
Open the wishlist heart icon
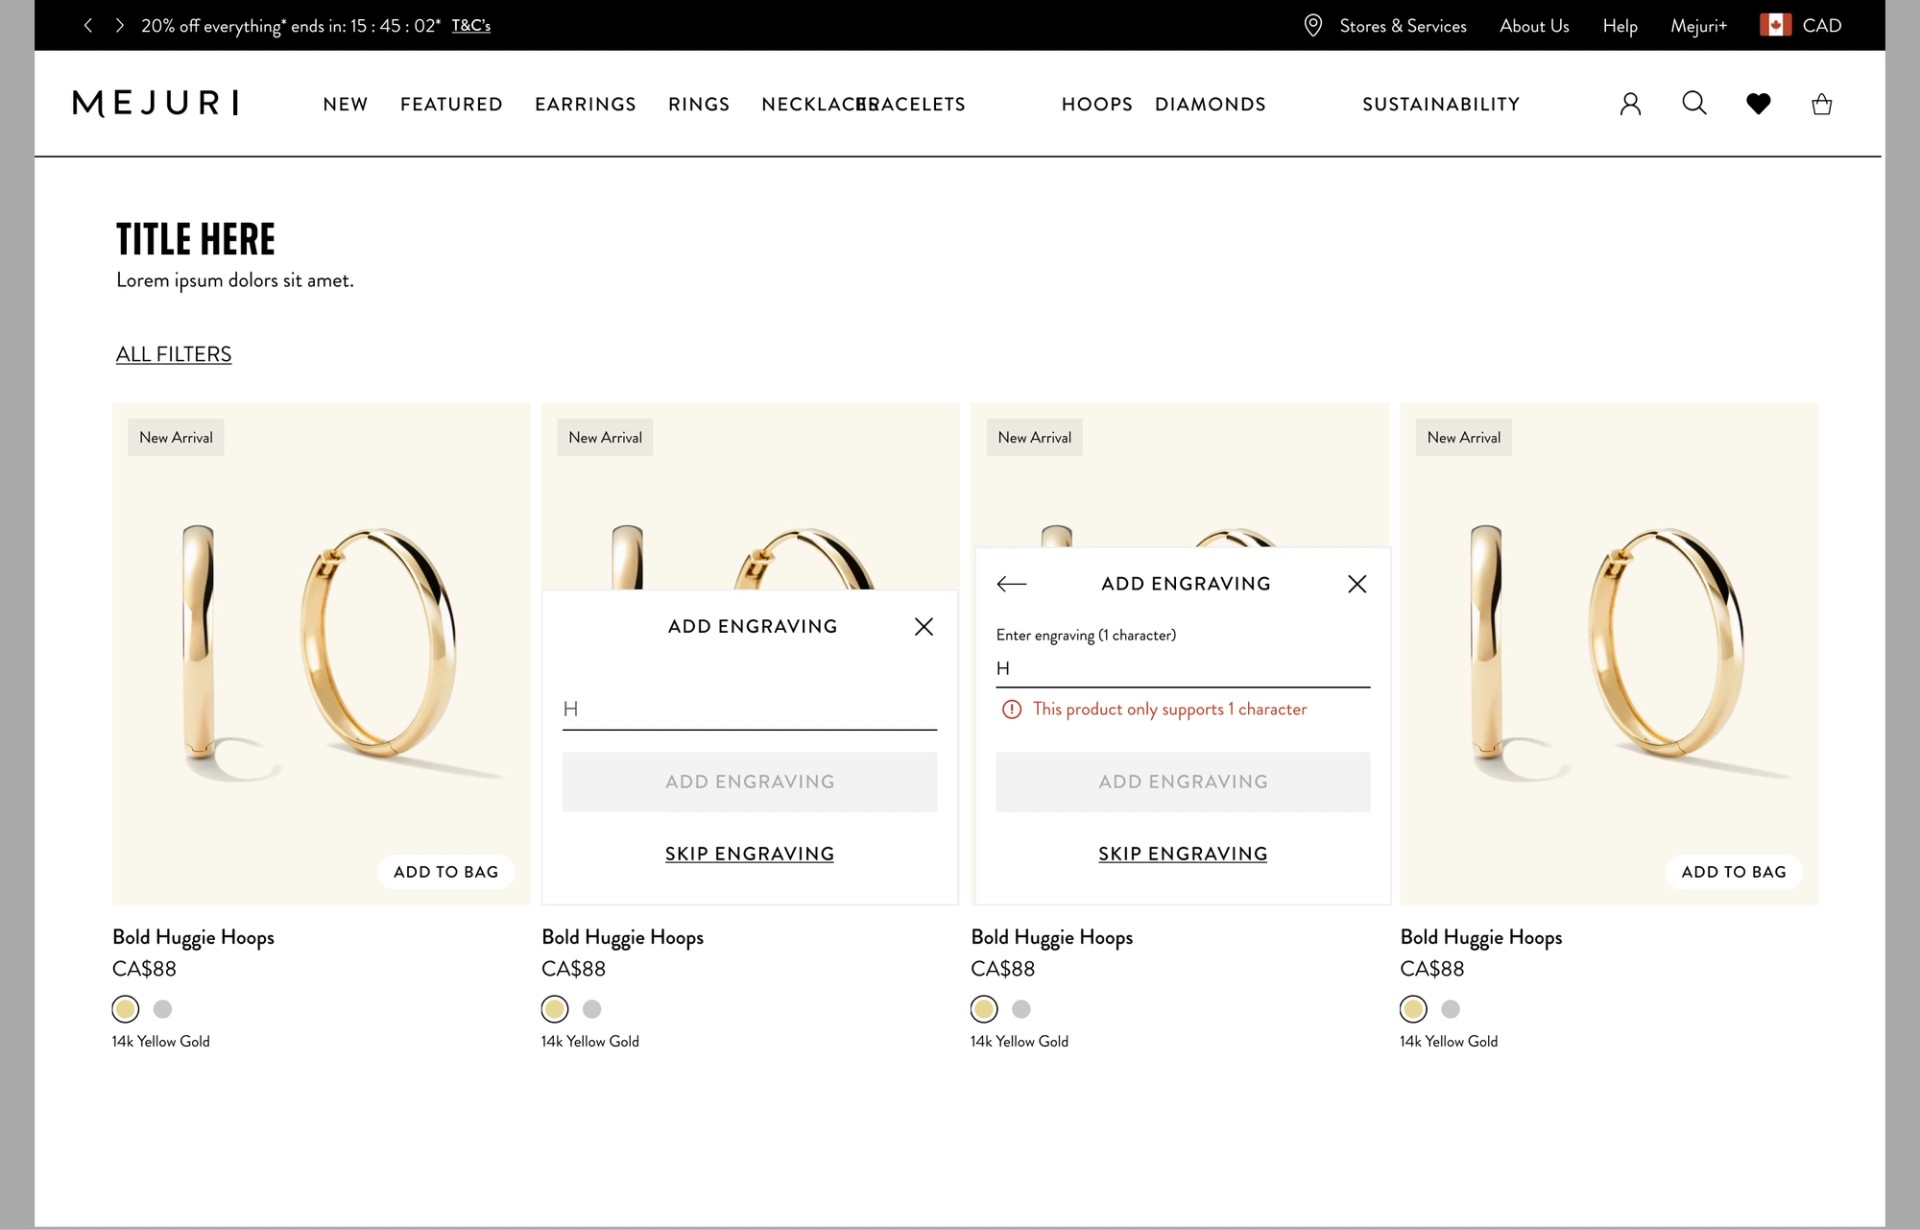[x=1758, y=103]
